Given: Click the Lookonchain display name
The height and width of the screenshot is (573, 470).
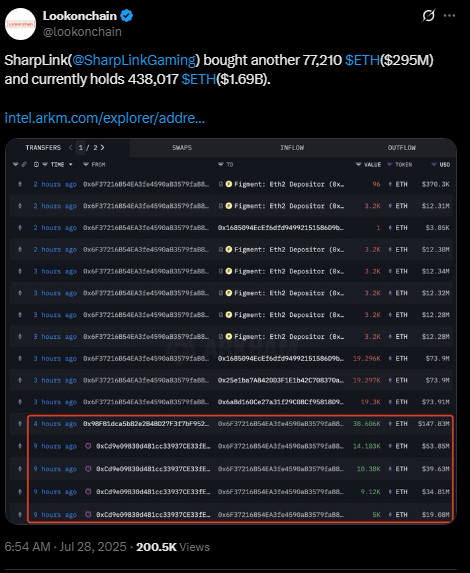Looking at the screenshot, I should [80, 16].
